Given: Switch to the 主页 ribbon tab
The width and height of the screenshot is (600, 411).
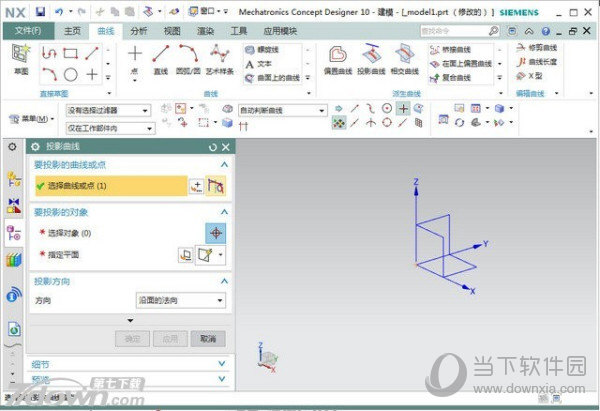Looking at the screenshot, I should point(72,31).
